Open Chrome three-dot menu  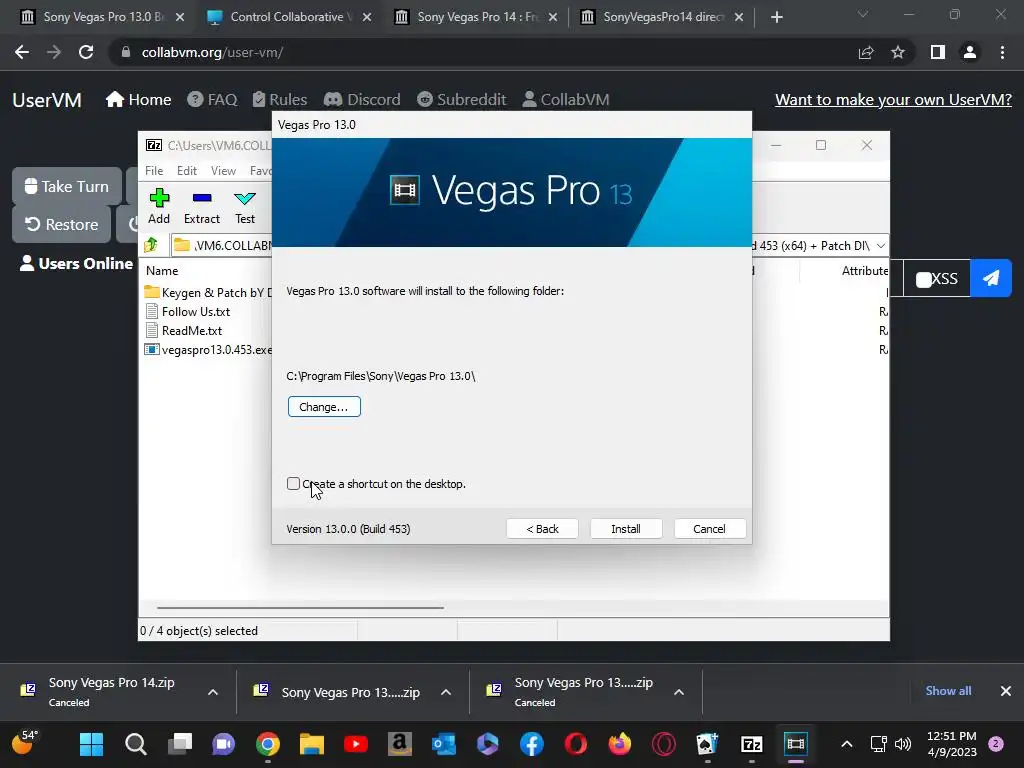[x=1002, y=52]
